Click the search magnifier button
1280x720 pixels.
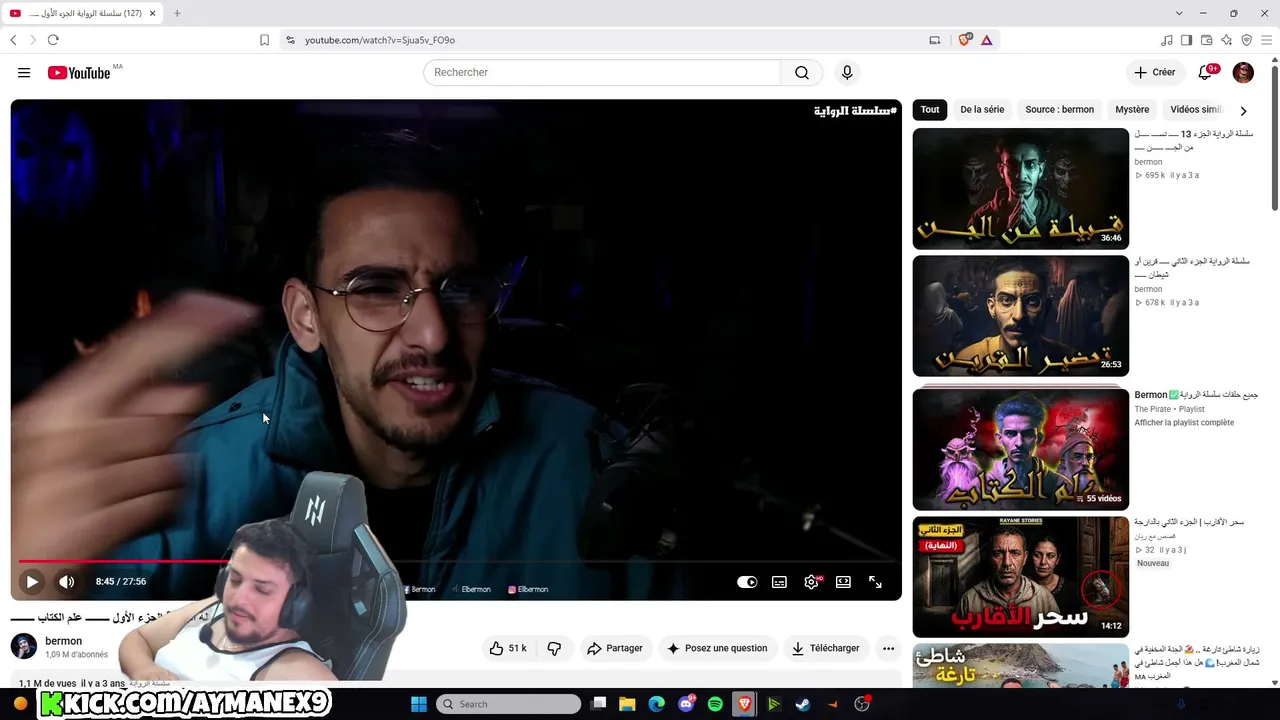pyautogui.click(x=802, y=73)
